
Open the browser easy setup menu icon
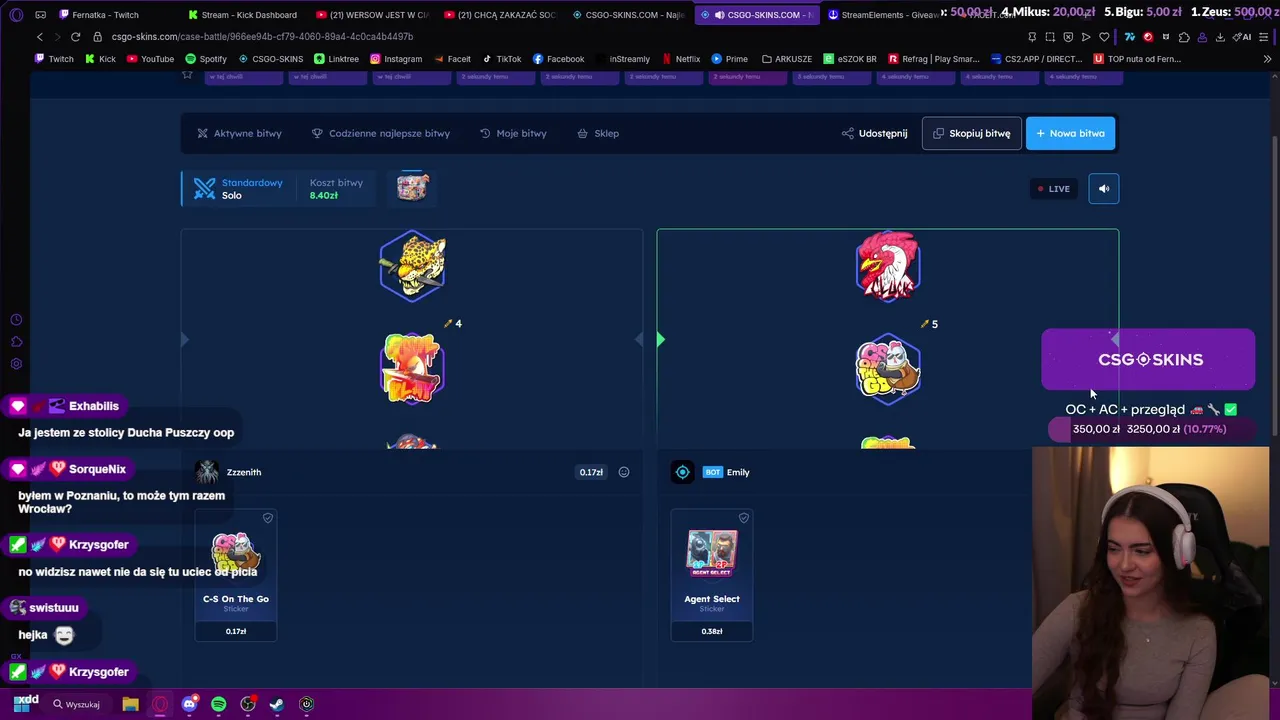(1266, 37)
